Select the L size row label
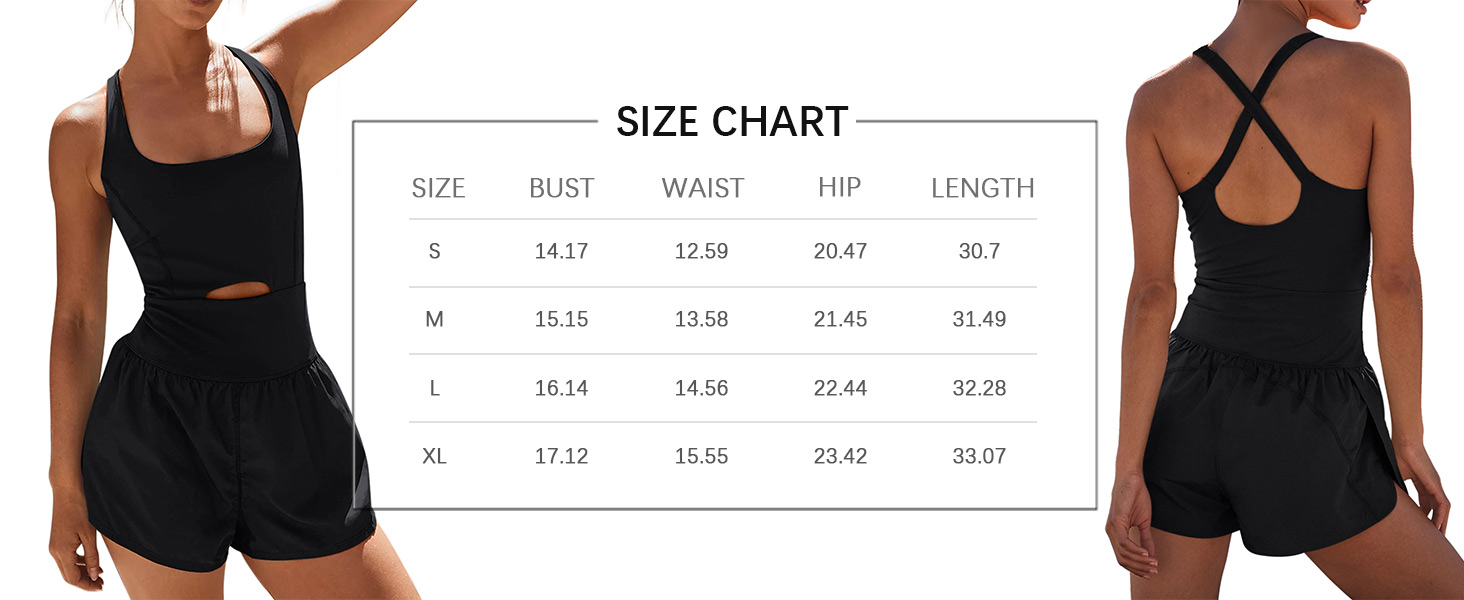Viewport: 1464px width, 600px height. click(x=434, y=388)
